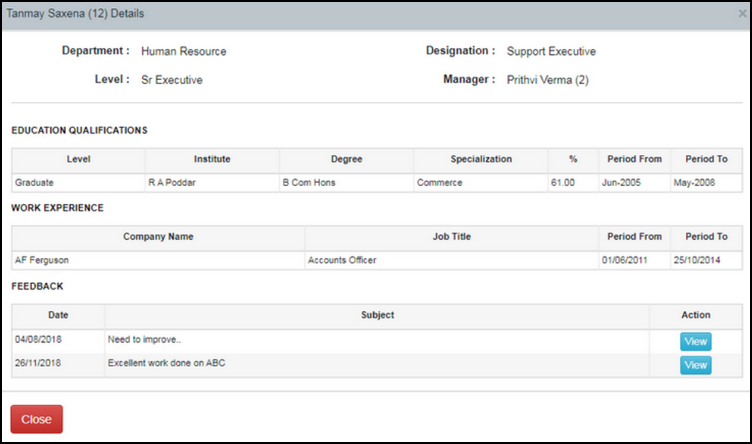Image resolution: width=752 pixels, height=444 pixels.
Task: Click the Manager label
Action: pyautogui.click(x=469, y=80)
